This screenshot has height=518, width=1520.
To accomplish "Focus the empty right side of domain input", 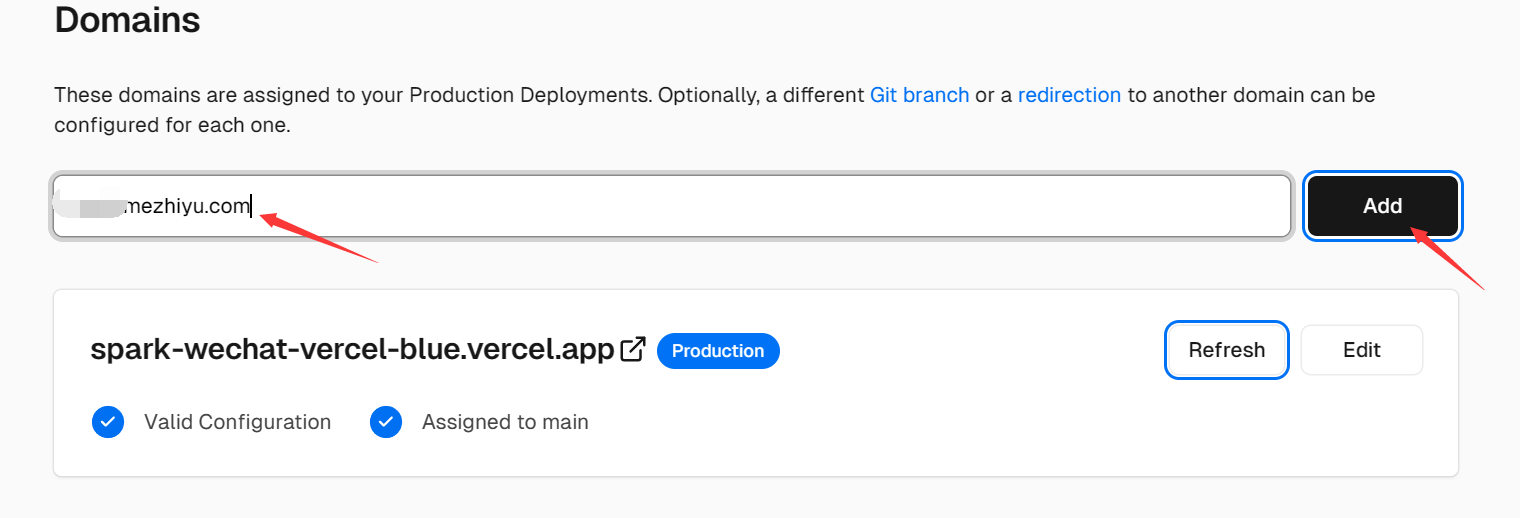I will [x=800, y=207].
